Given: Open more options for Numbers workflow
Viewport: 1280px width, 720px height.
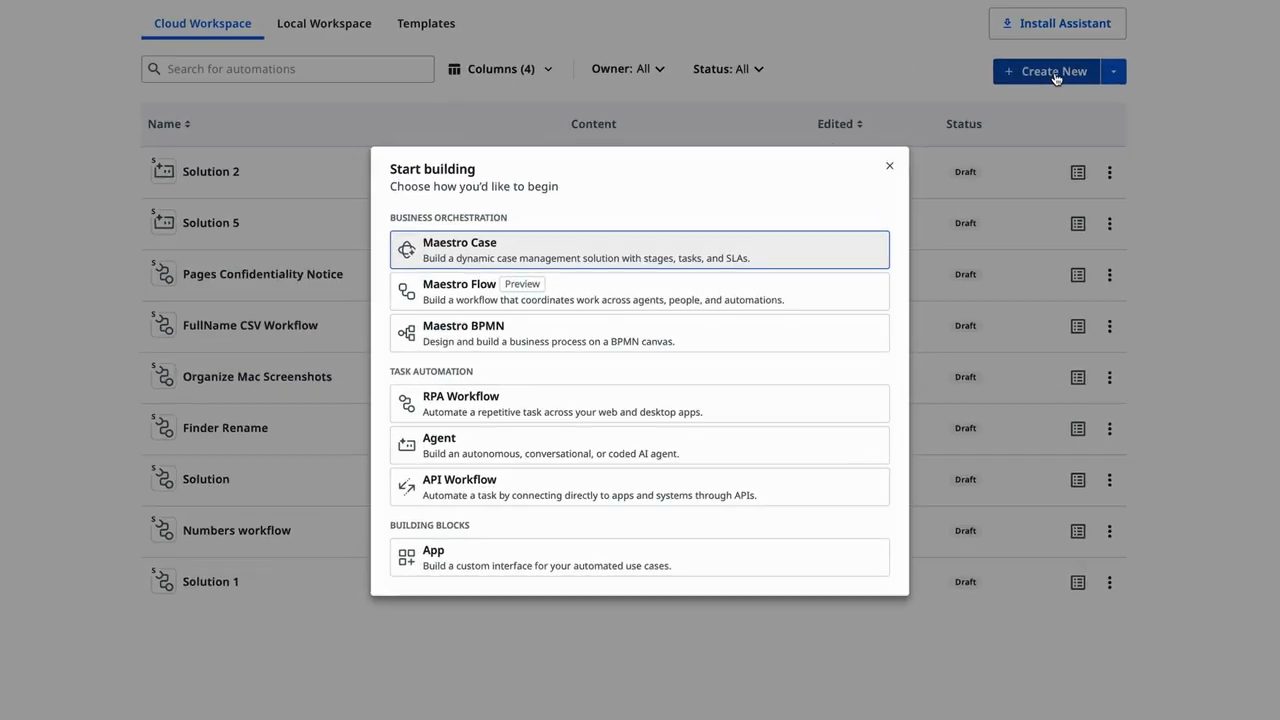Looking at the screenshot, I should (x=1109, y=531).
